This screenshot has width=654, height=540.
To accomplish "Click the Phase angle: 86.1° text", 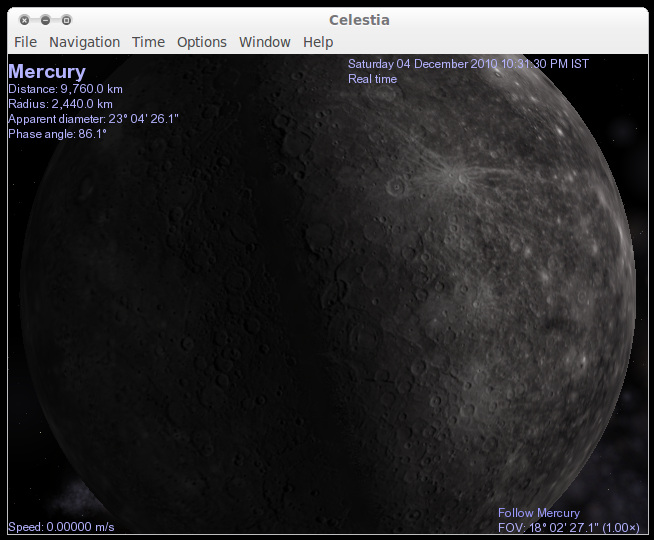I will (58, 134).
